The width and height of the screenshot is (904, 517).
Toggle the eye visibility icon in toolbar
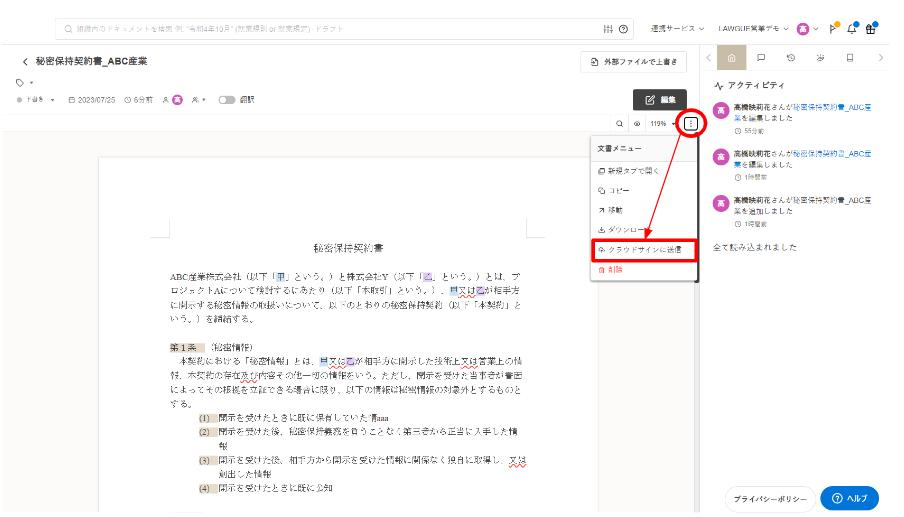637,124
